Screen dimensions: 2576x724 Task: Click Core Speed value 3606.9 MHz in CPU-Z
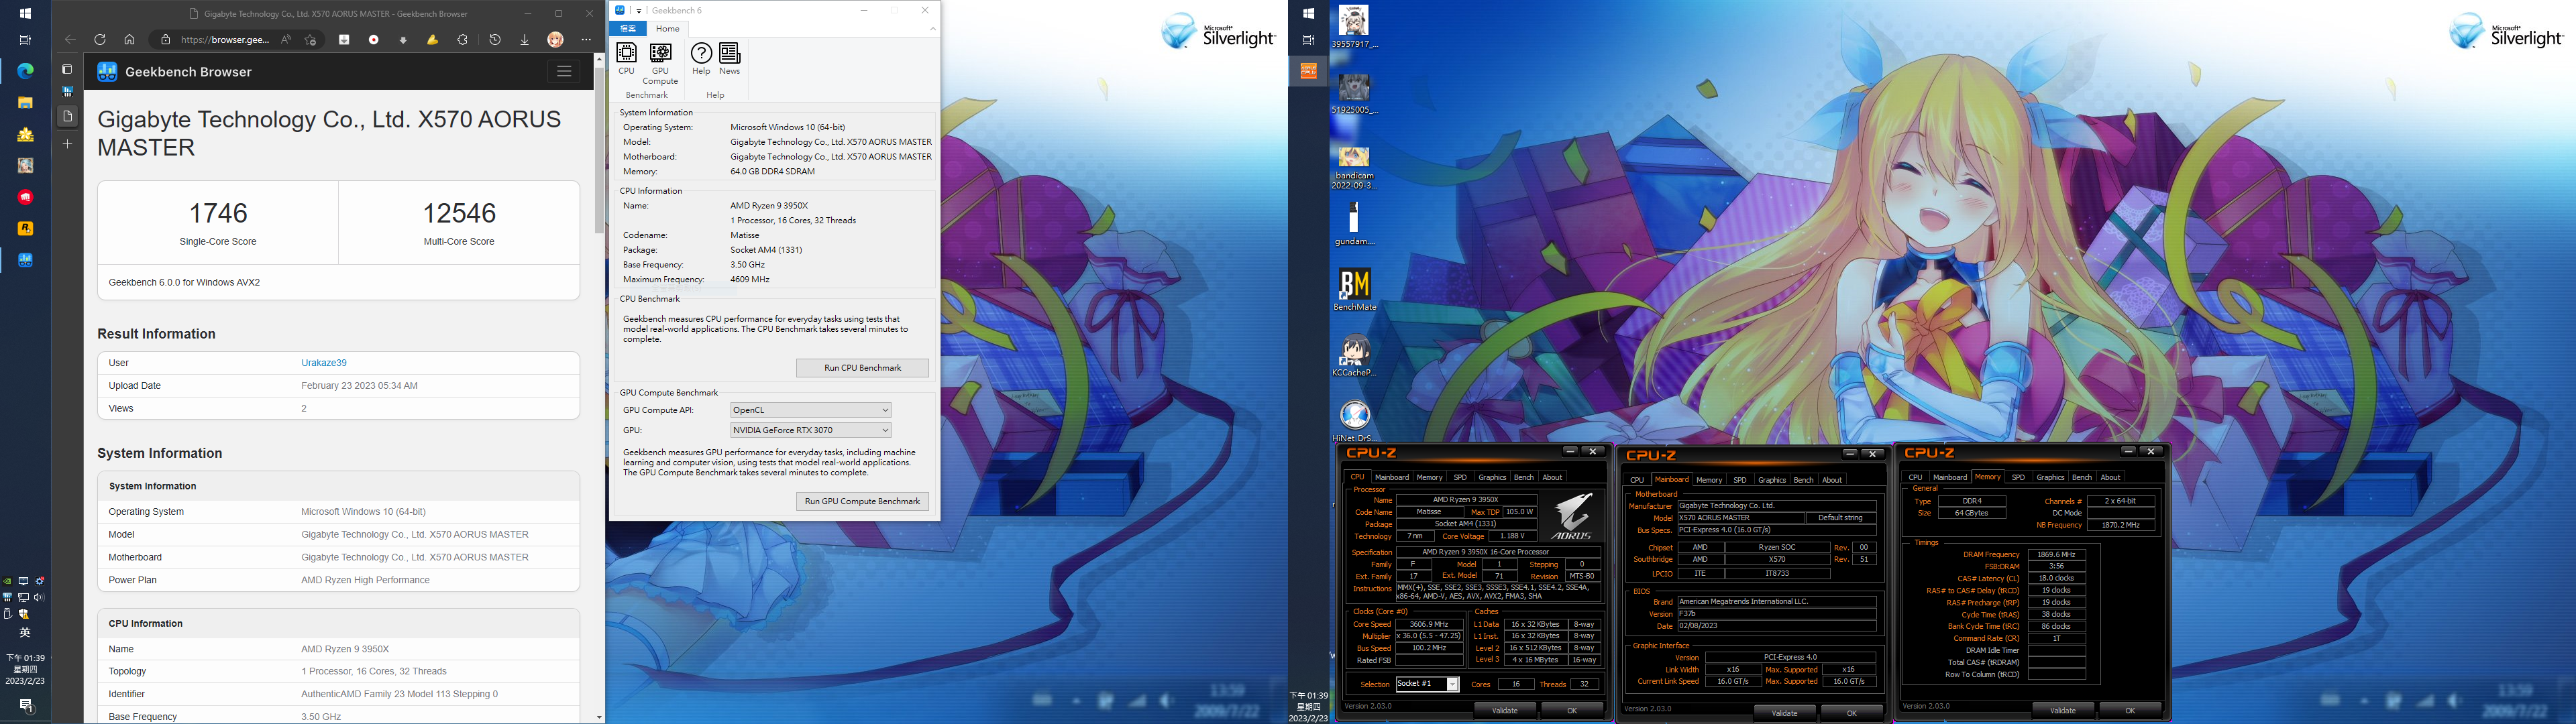1429,624
